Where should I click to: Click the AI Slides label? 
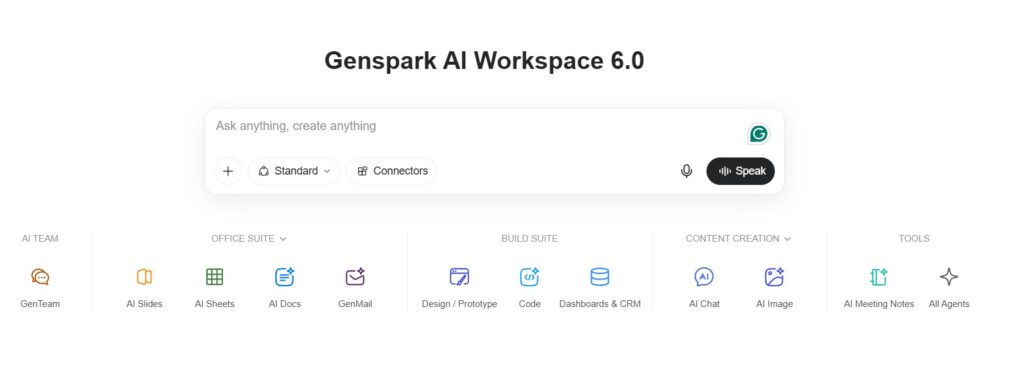click(144, 304)
